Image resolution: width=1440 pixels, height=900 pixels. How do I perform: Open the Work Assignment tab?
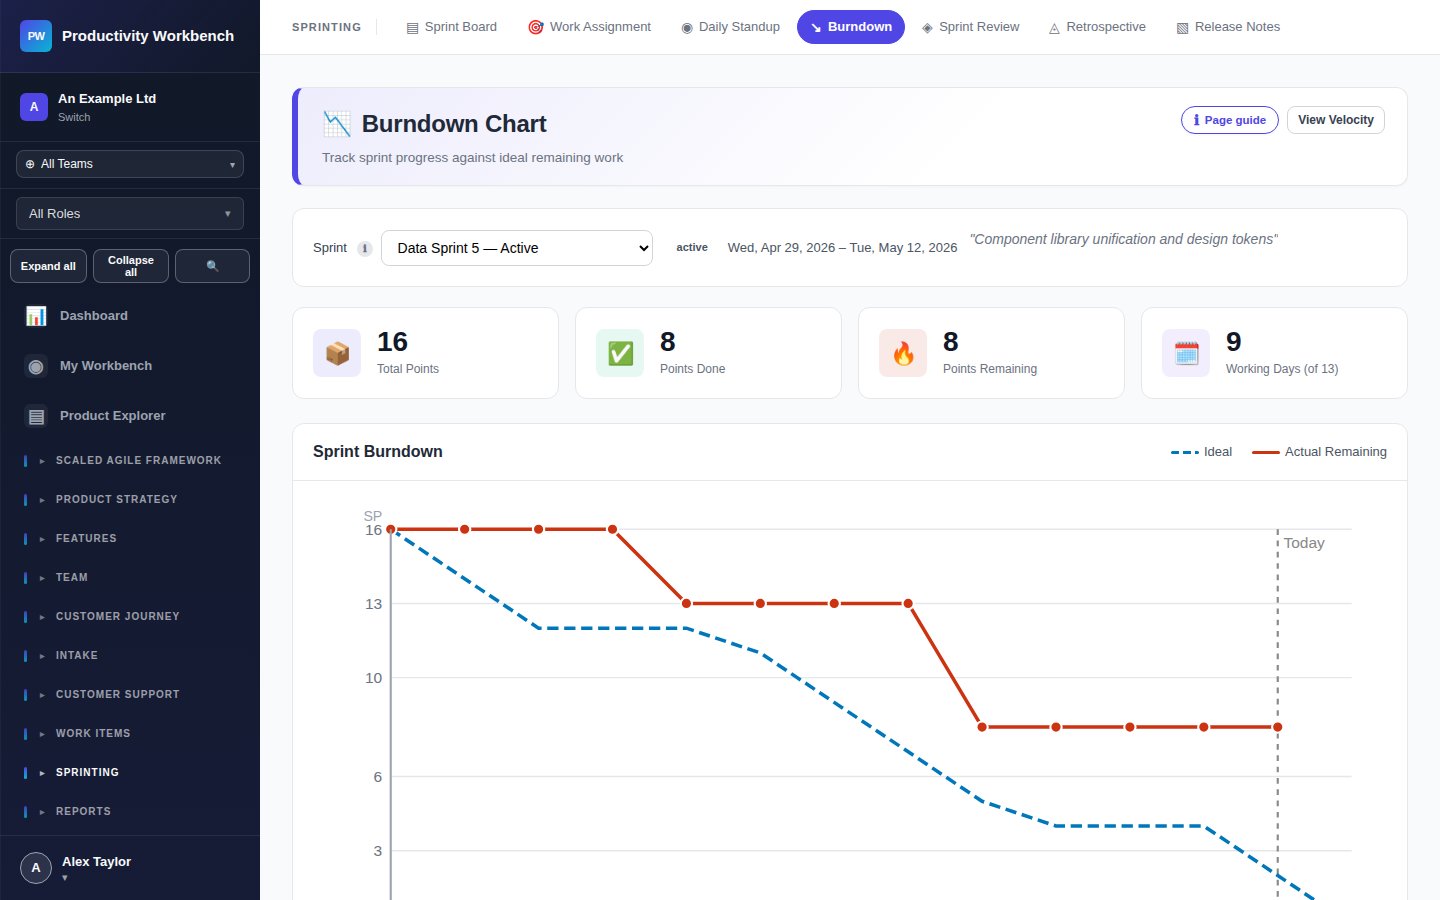pyautogui.click(x=589, y=27)
